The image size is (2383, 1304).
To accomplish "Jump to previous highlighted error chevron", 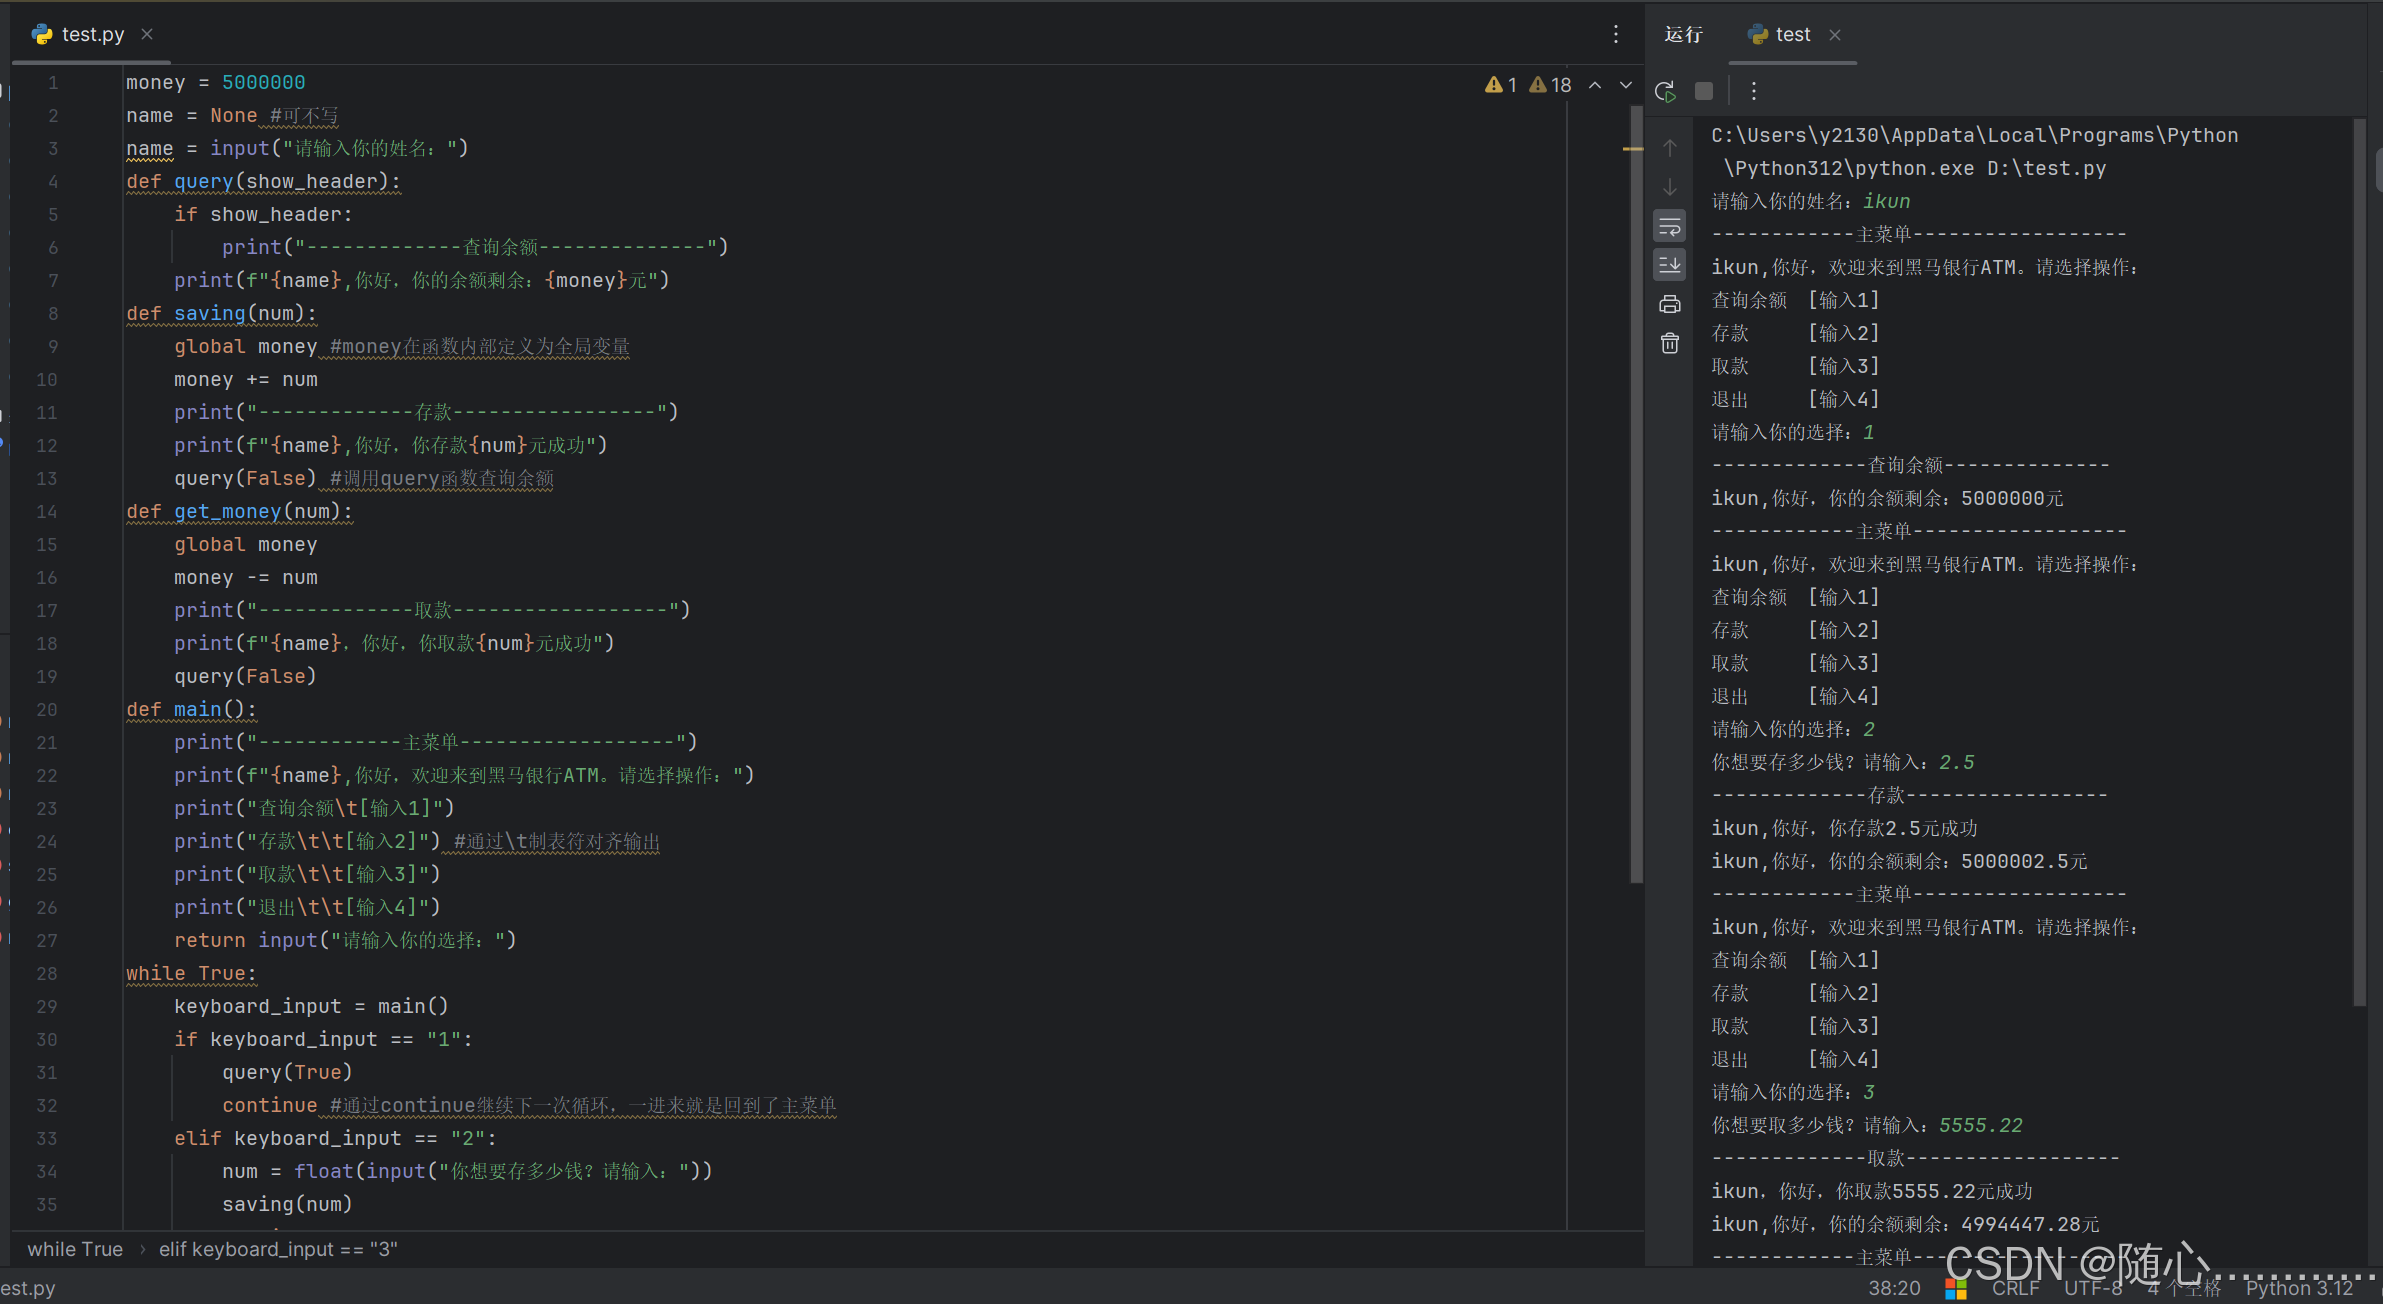I will pyautogui.click(x=1595, y=85).
